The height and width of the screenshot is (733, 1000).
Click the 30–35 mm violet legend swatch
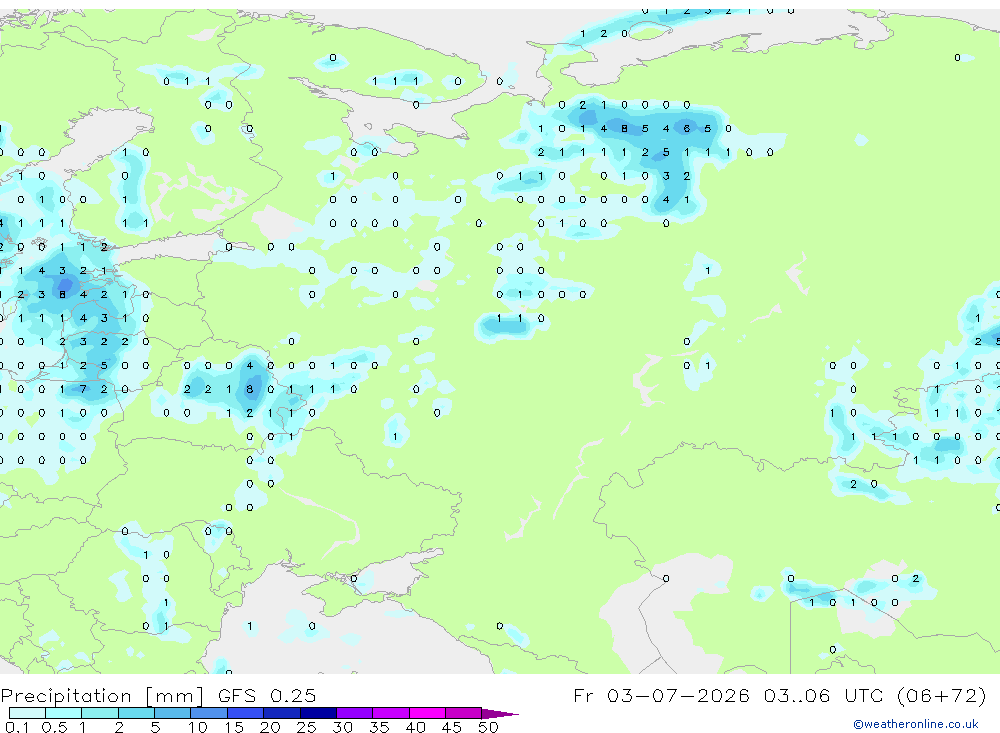(355, 713)
